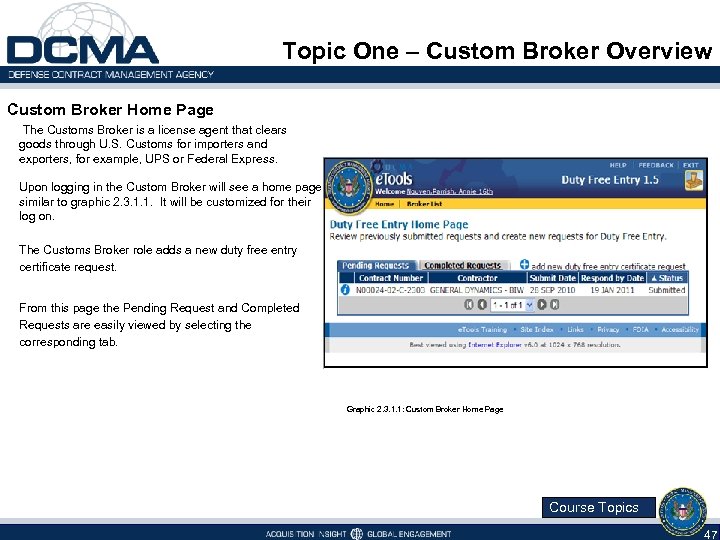Click the Duty Free Entry app icon
This screenshot has height=540, width=720.
(x=693, y=180)
